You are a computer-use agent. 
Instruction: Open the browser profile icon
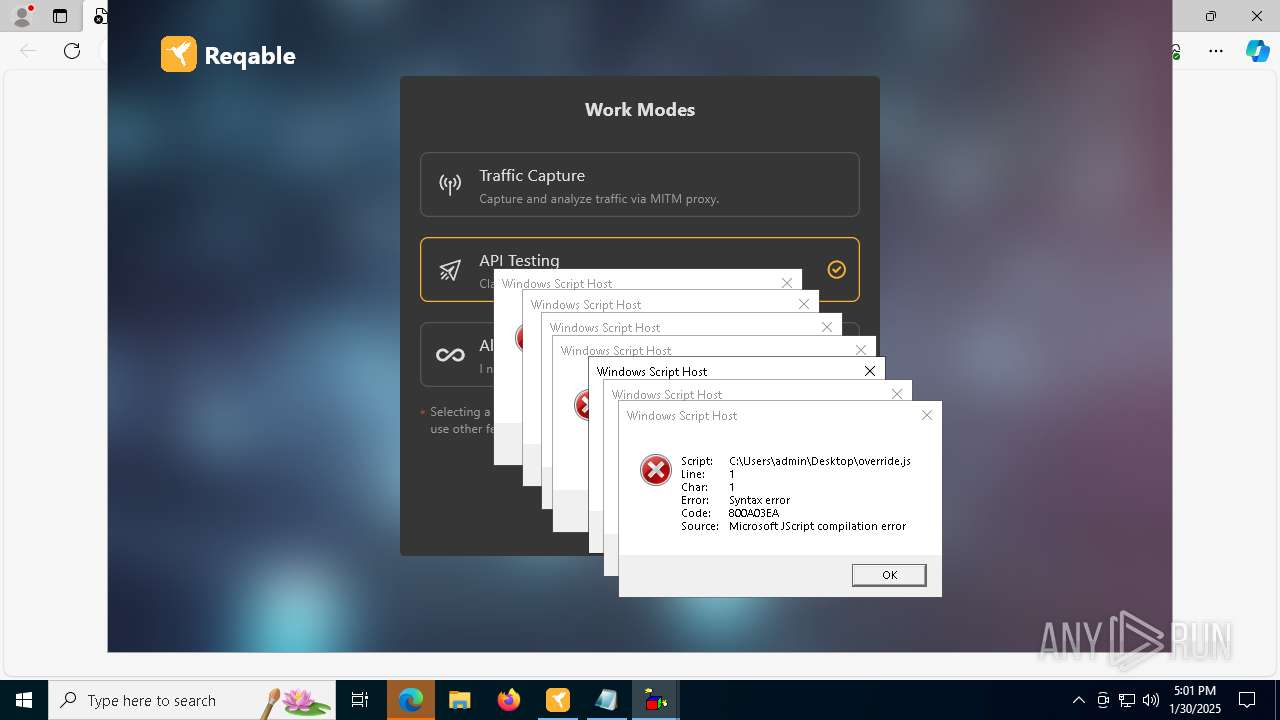point(22,16)
